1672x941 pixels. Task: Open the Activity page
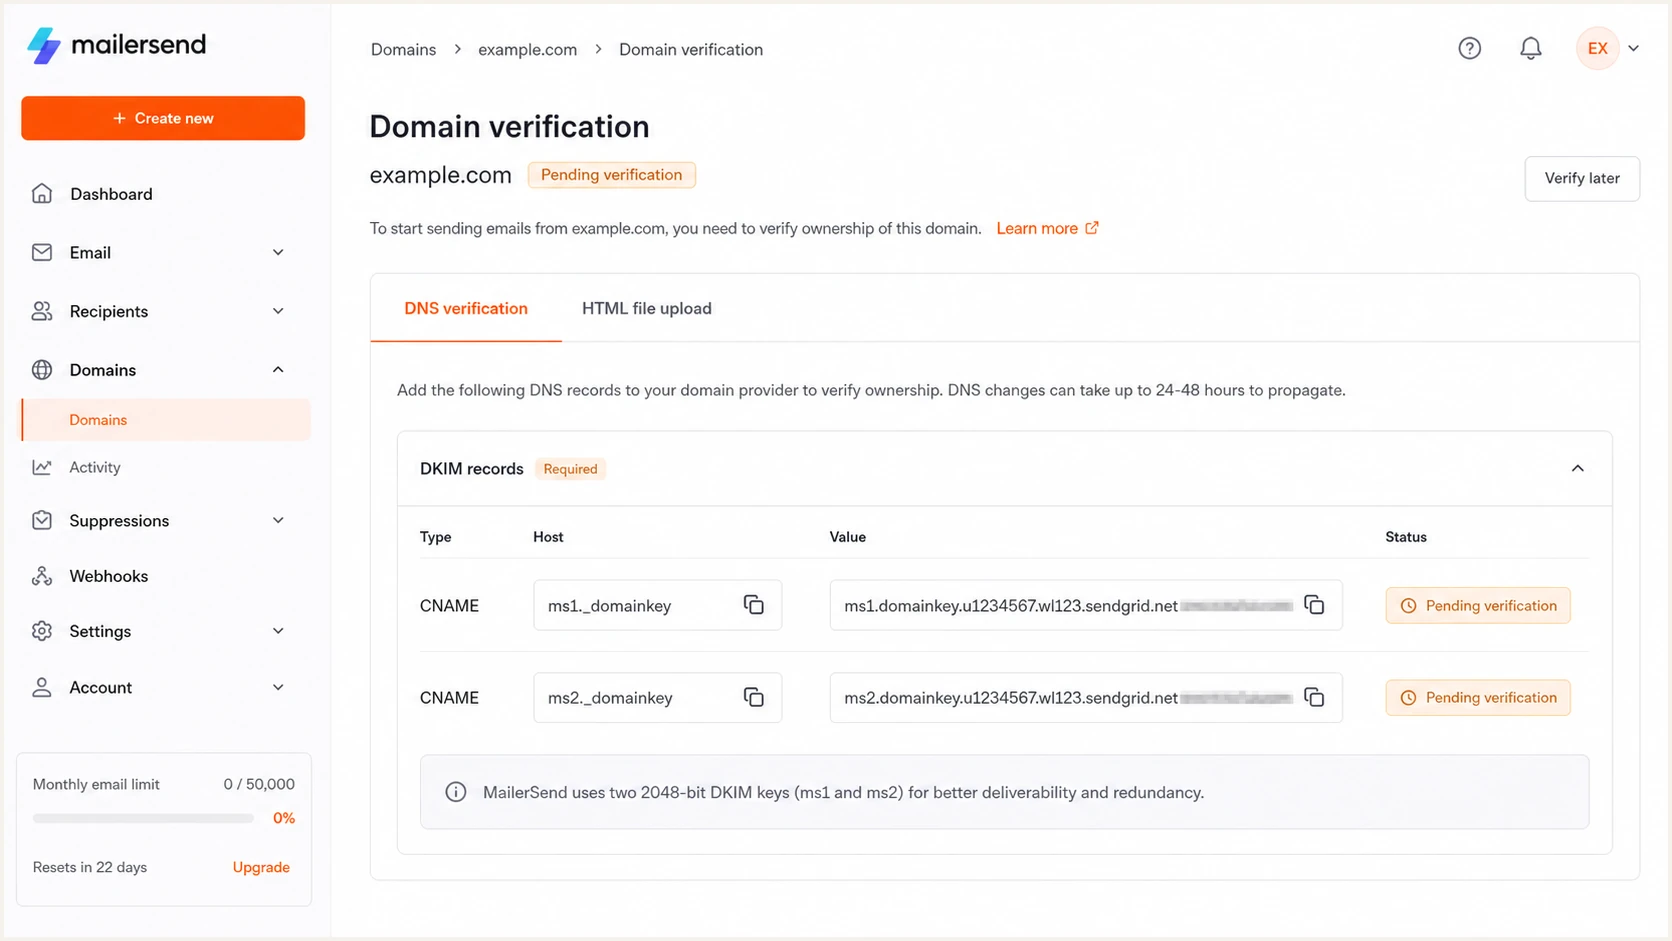(x=94, y=467)
